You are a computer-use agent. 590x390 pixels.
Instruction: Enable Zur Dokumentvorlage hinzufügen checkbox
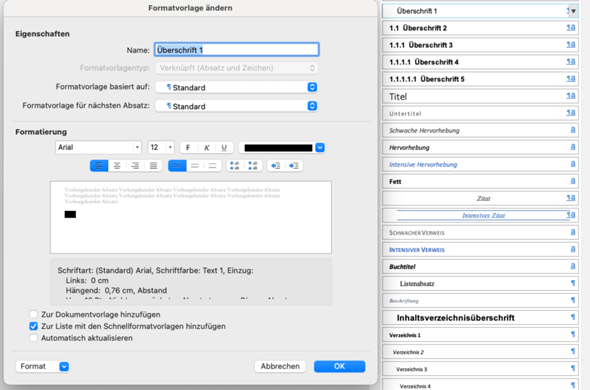point(33,314)
